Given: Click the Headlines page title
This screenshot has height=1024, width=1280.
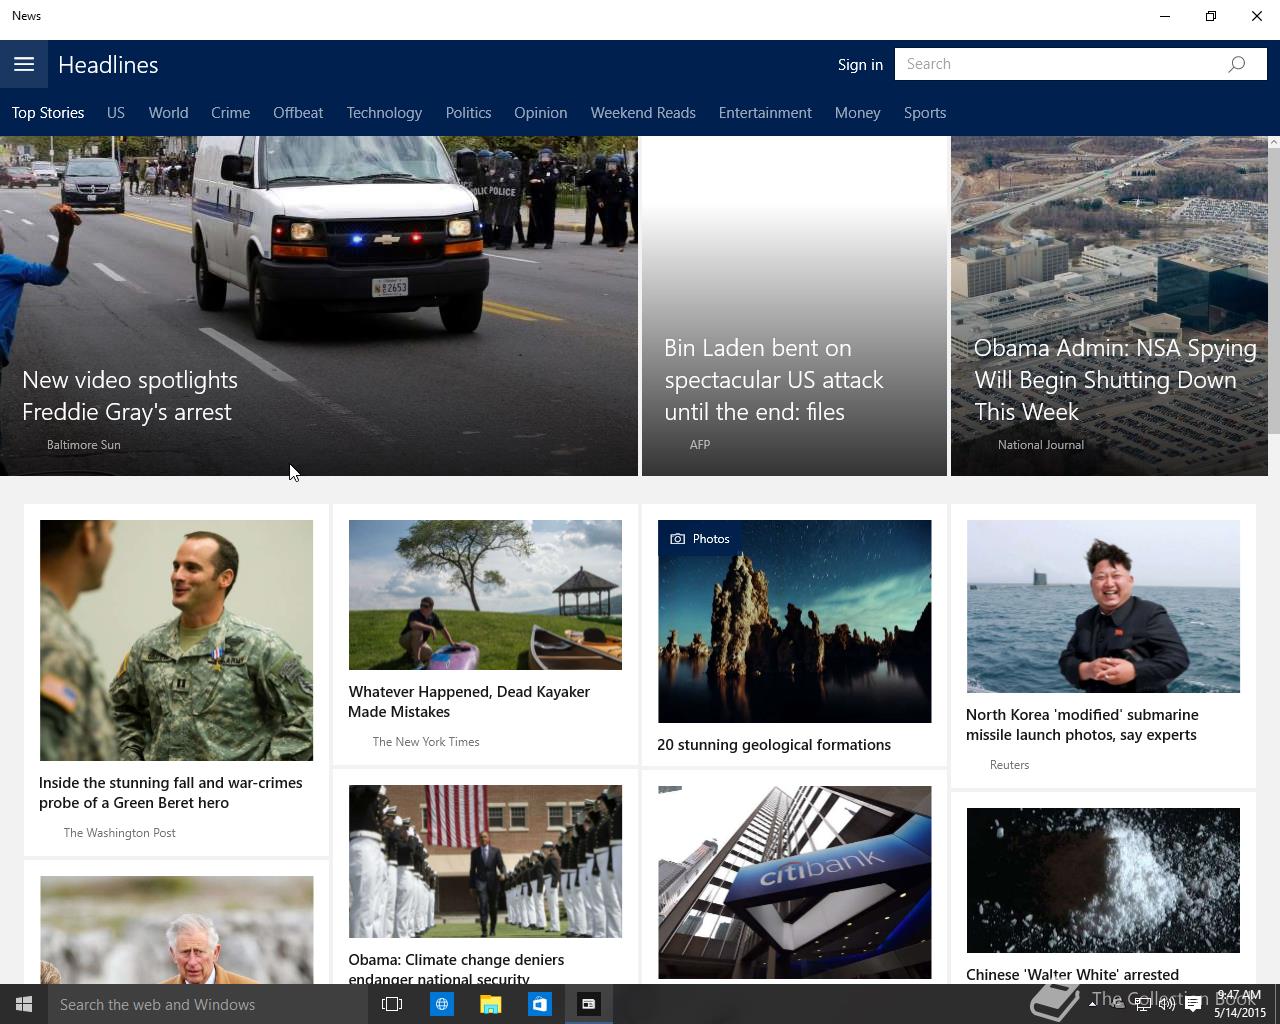Looking at the screenshot, I should 108,65.
